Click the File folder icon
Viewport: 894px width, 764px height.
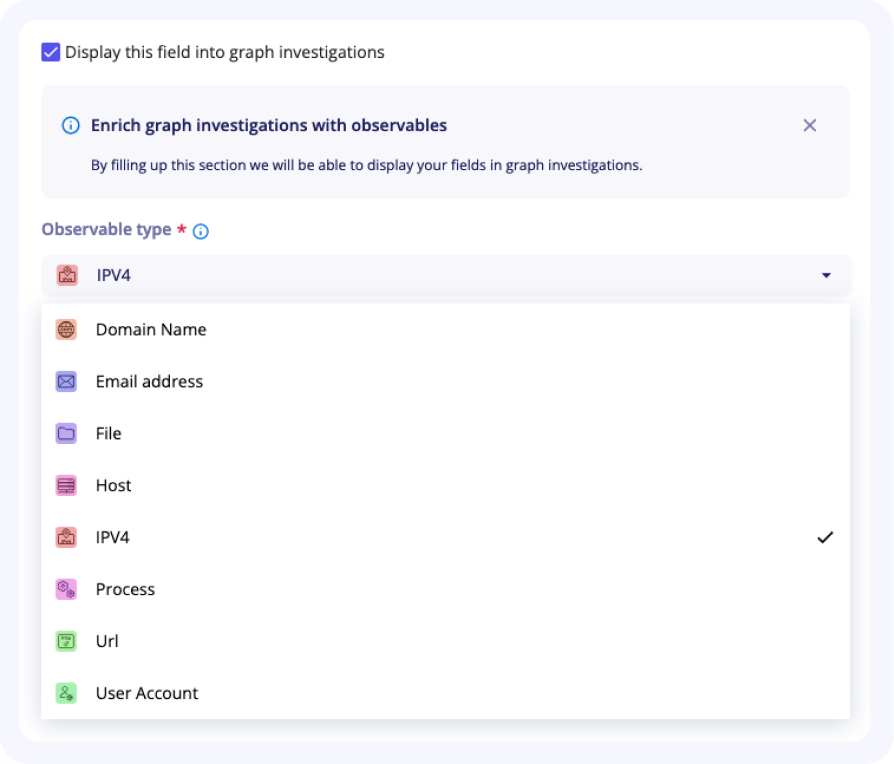pyautogui.click(x=65, y=433)
